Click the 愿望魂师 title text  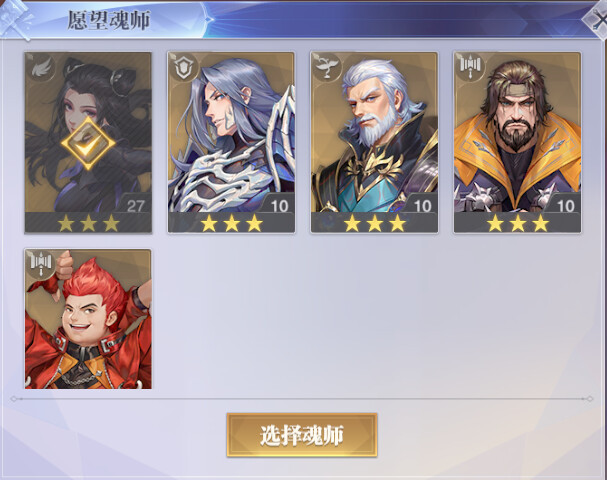pos(109,20)
